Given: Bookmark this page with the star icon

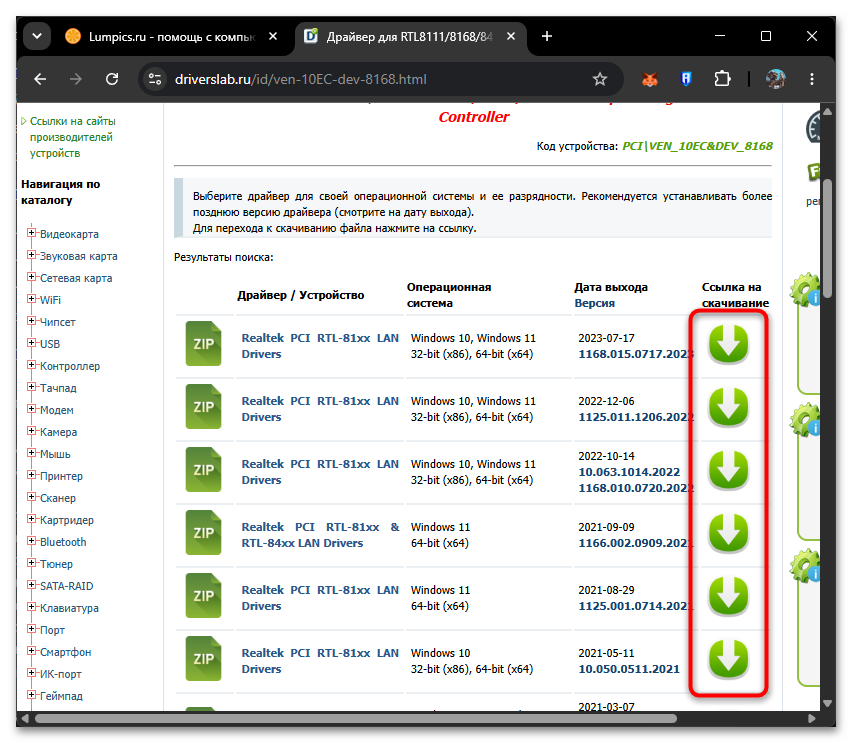Looking at the screenshot, I should (599, 79).
